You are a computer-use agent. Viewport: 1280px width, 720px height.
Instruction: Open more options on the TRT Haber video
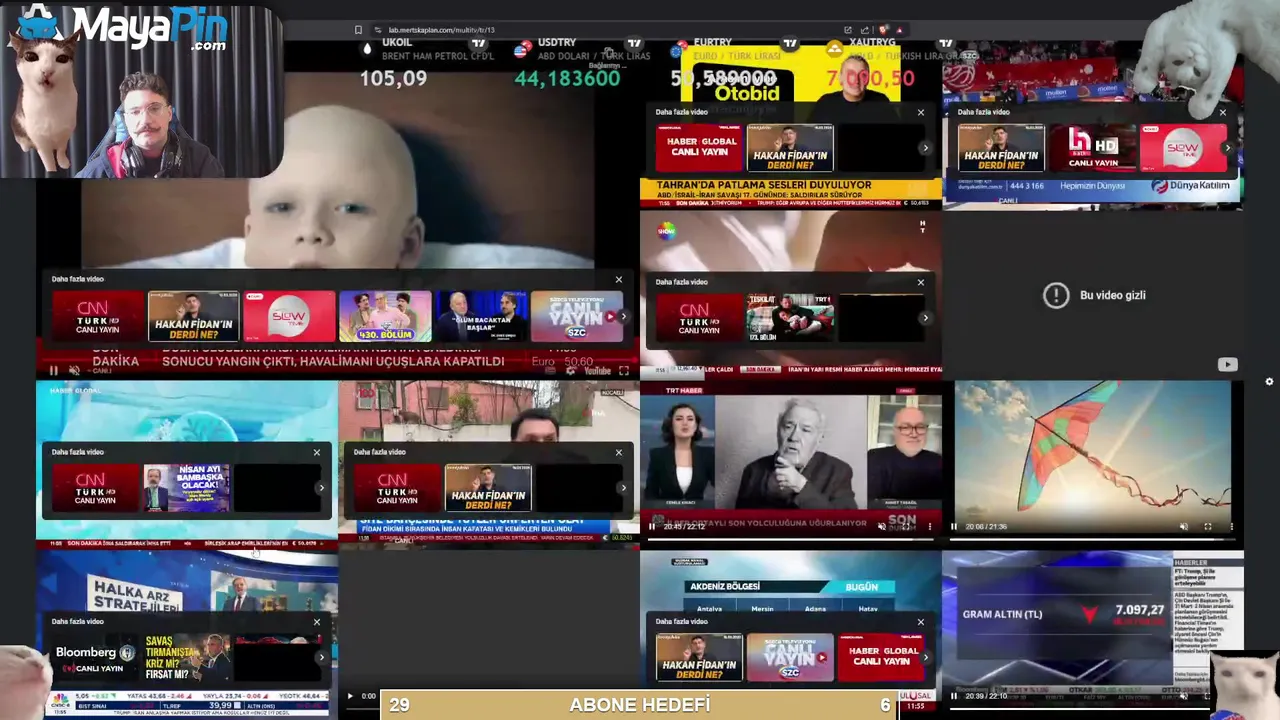pos(930,526)
